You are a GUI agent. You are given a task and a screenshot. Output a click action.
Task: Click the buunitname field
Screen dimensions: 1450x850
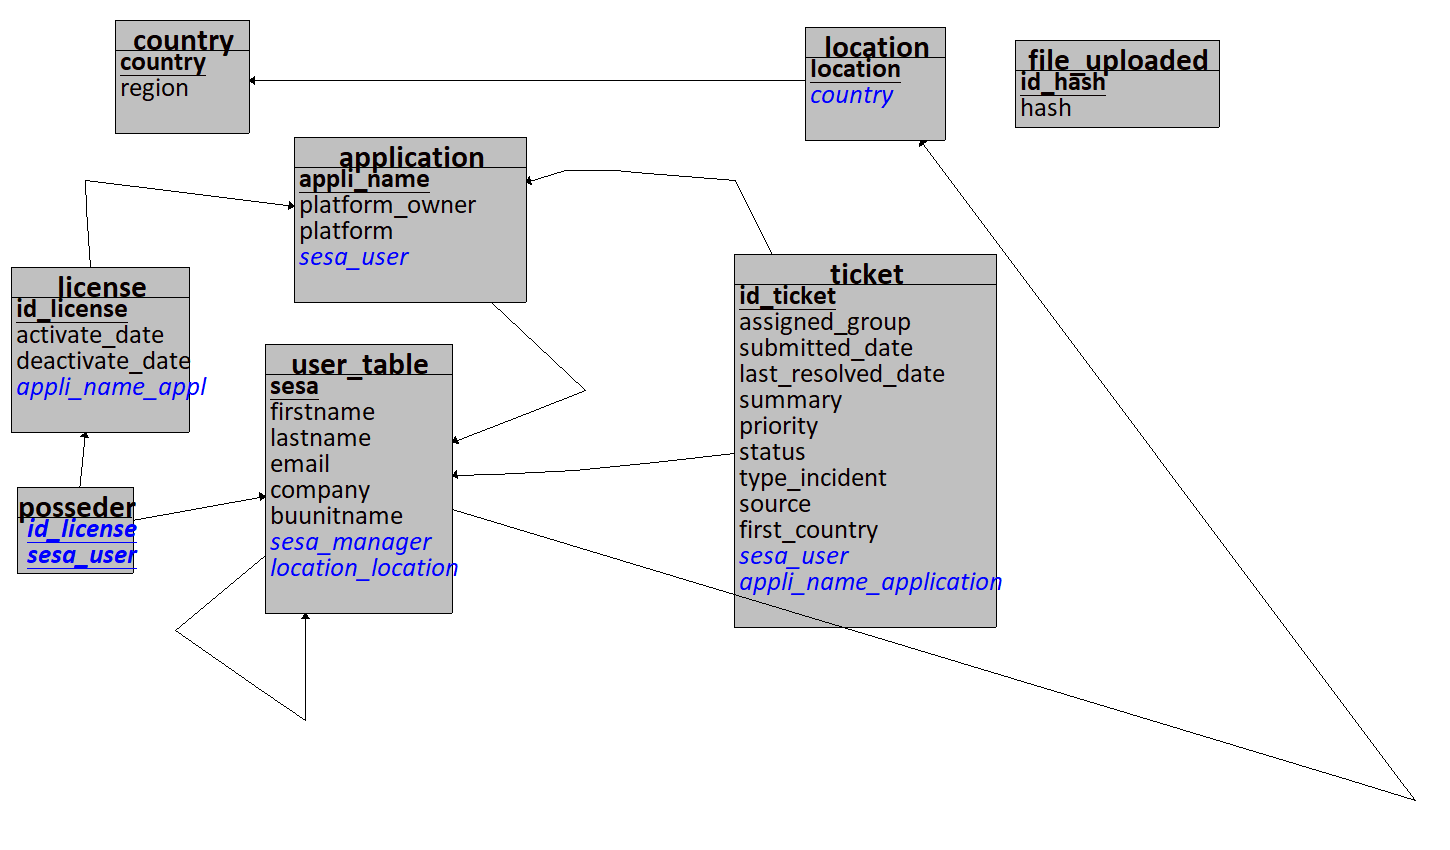pos(336,517)
